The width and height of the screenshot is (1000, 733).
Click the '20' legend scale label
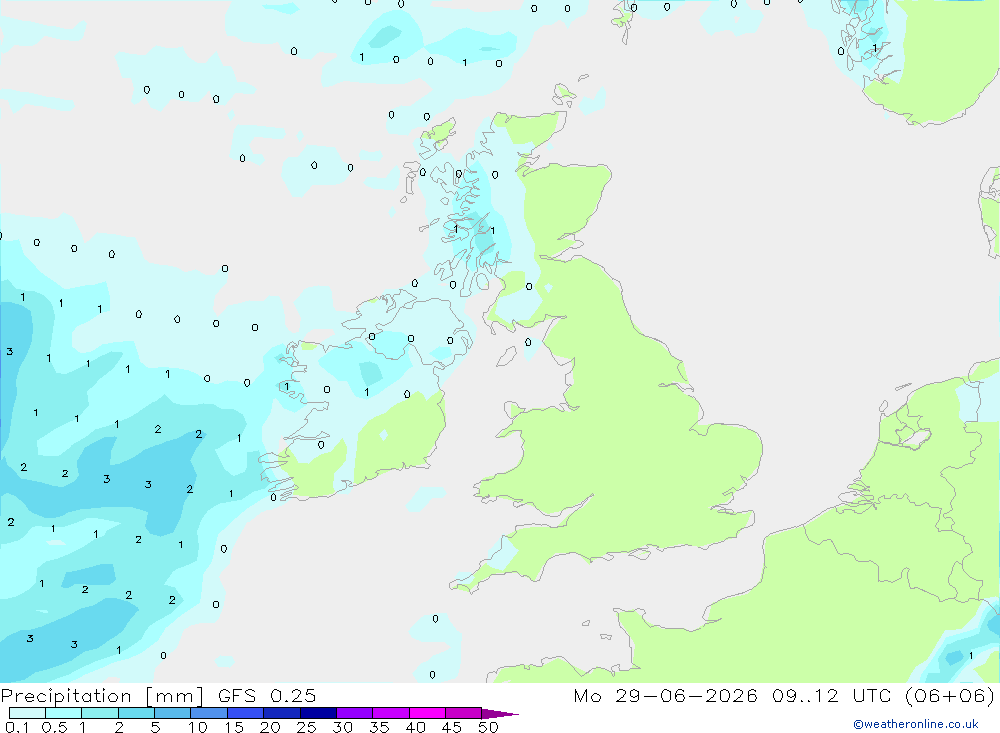pos(270,727)
